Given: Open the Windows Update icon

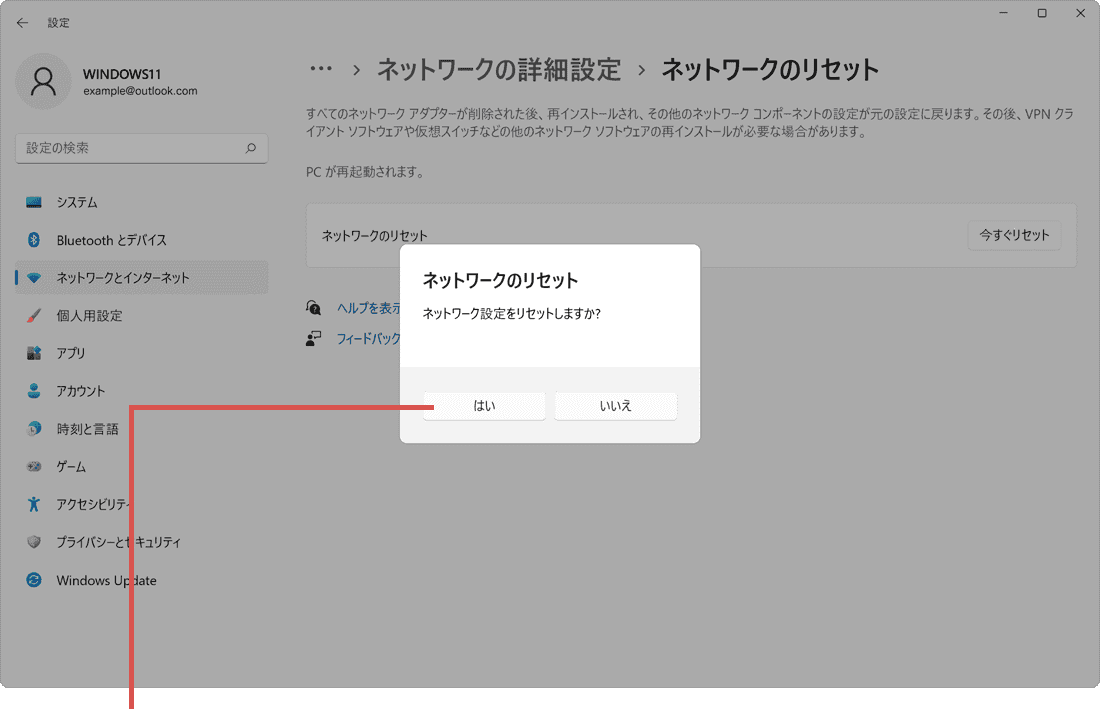Looking at the screenshot, I should [x=32, y=580].
